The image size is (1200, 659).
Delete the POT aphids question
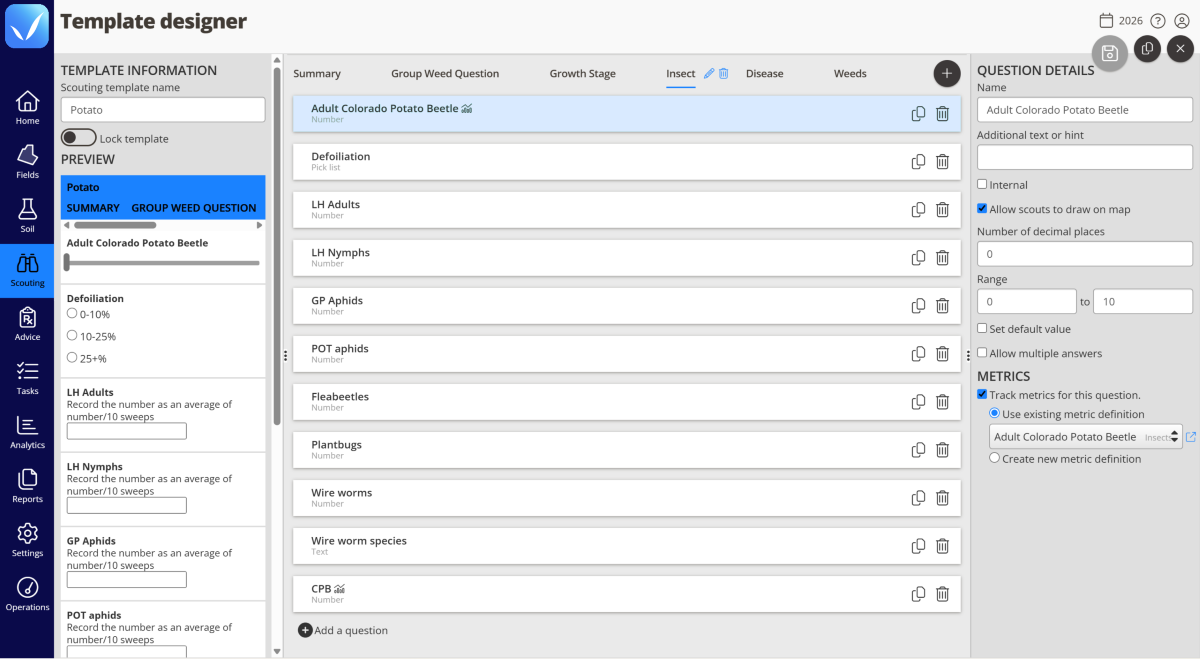(942, 354)
